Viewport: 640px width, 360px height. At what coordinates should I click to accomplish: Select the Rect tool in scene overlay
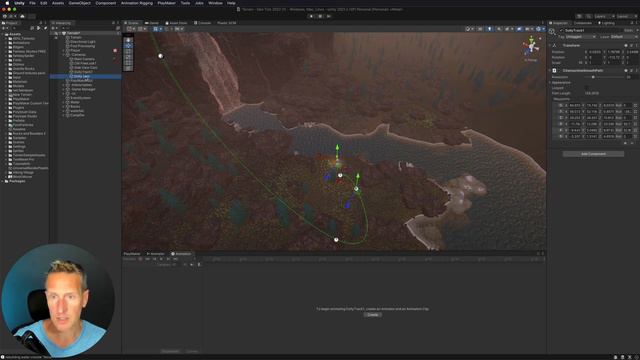pos(128,63)
